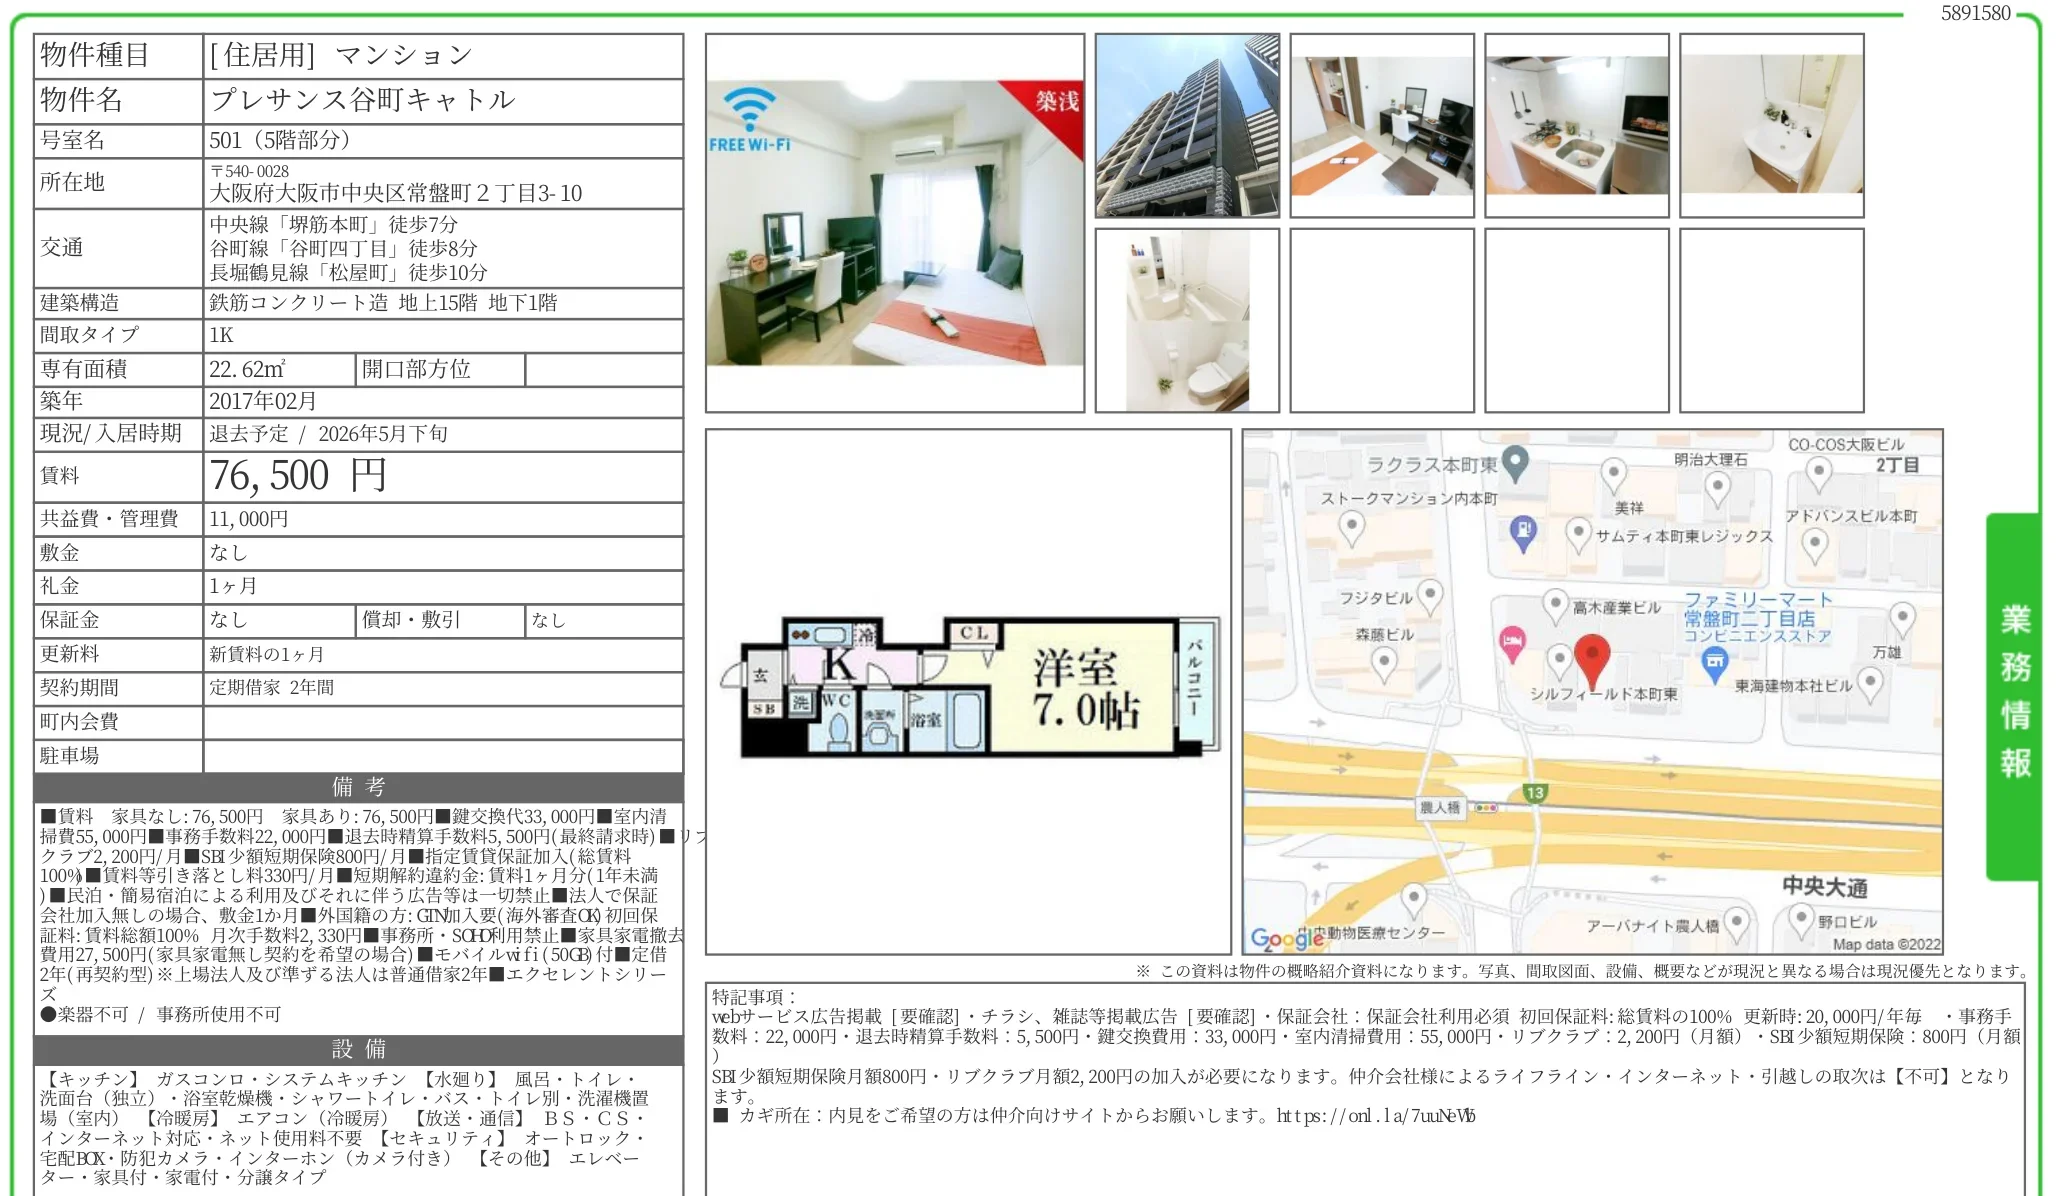Open the onl.la viewing request link
This screenshot has height=1196, width=2056.
1375,1116
